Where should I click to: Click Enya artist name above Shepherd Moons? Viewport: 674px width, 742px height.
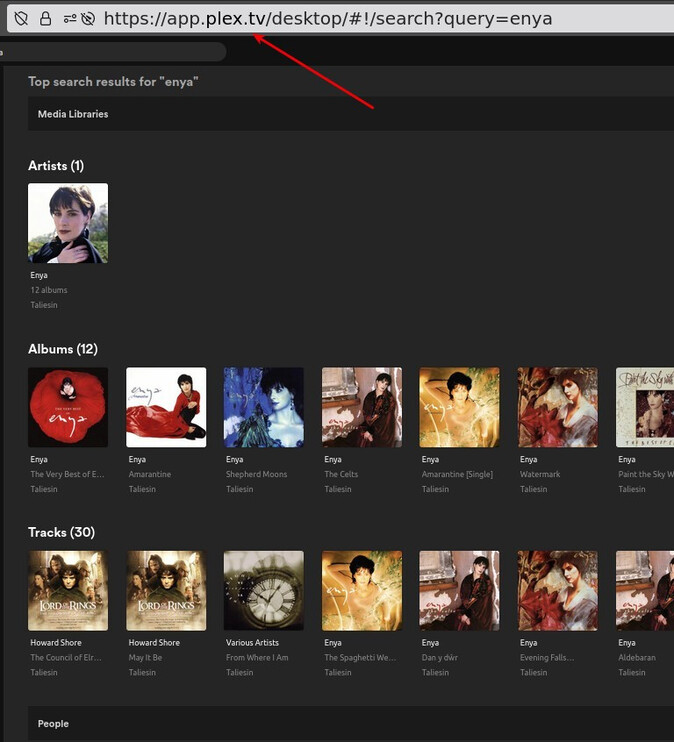coord(234,459)
